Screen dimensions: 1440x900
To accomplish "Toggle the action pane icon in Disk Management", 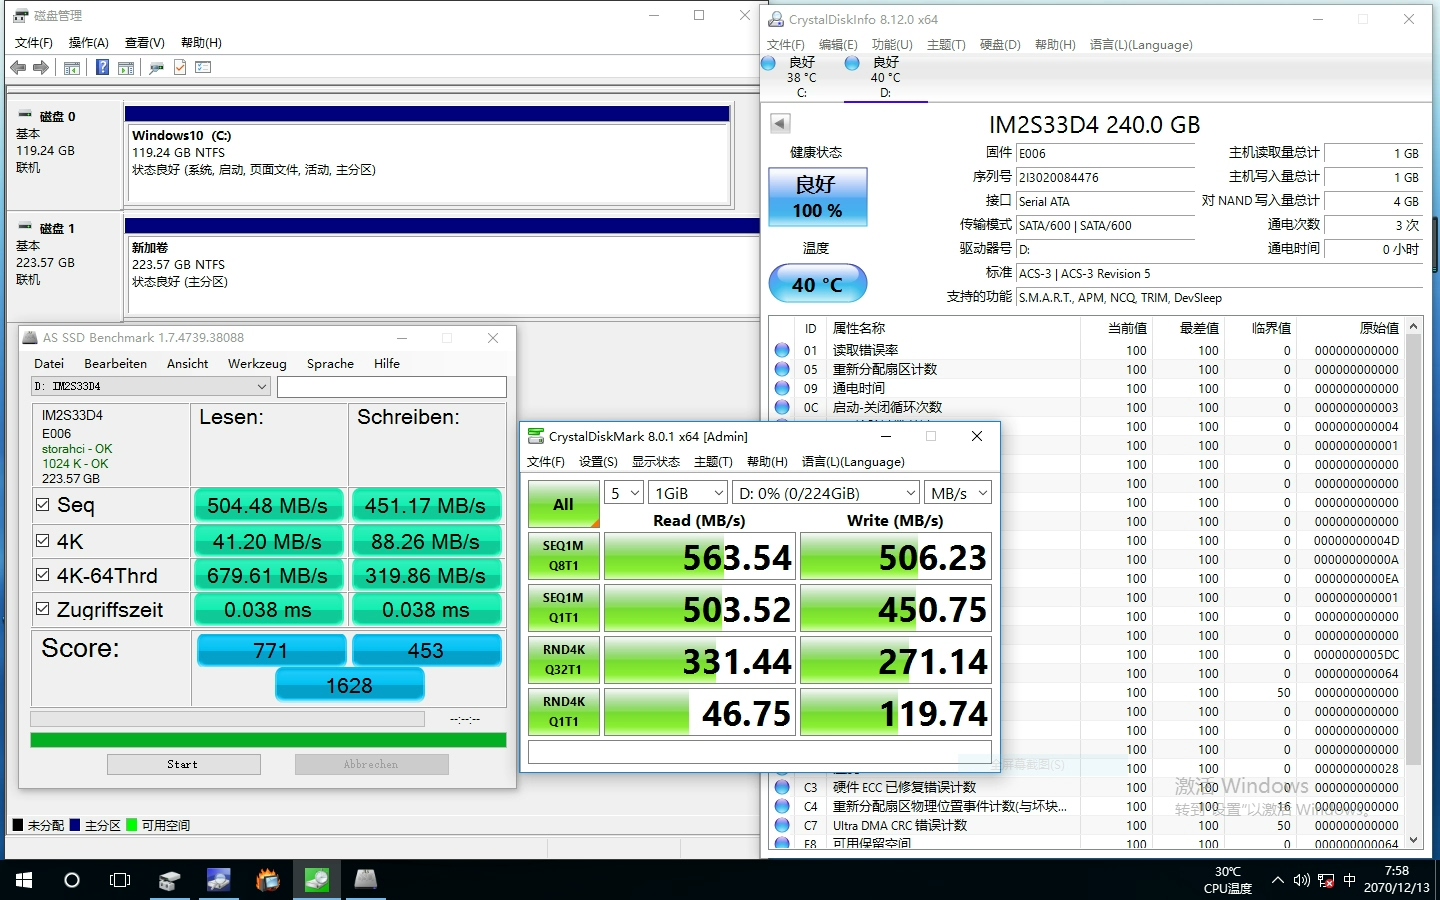I will tap(126, 67).
